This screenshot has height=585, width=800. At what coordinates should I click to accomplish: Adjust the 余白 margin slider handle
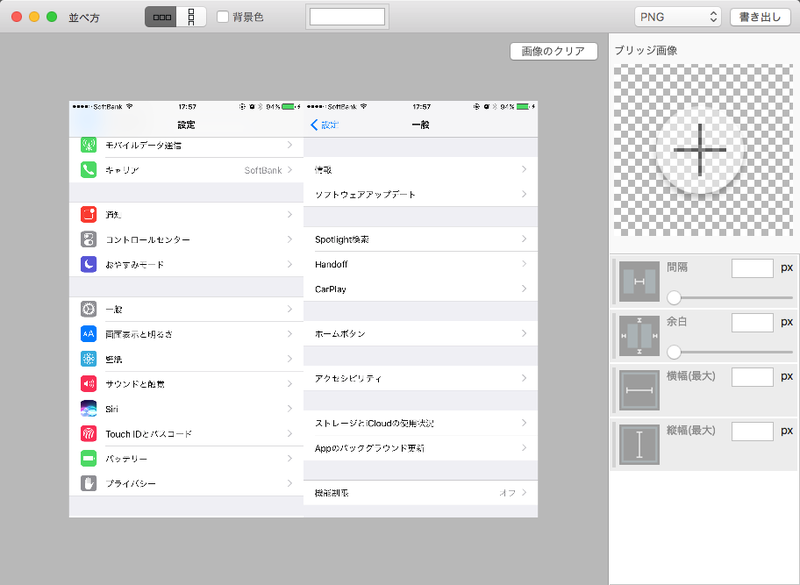[x=675, y=351]
